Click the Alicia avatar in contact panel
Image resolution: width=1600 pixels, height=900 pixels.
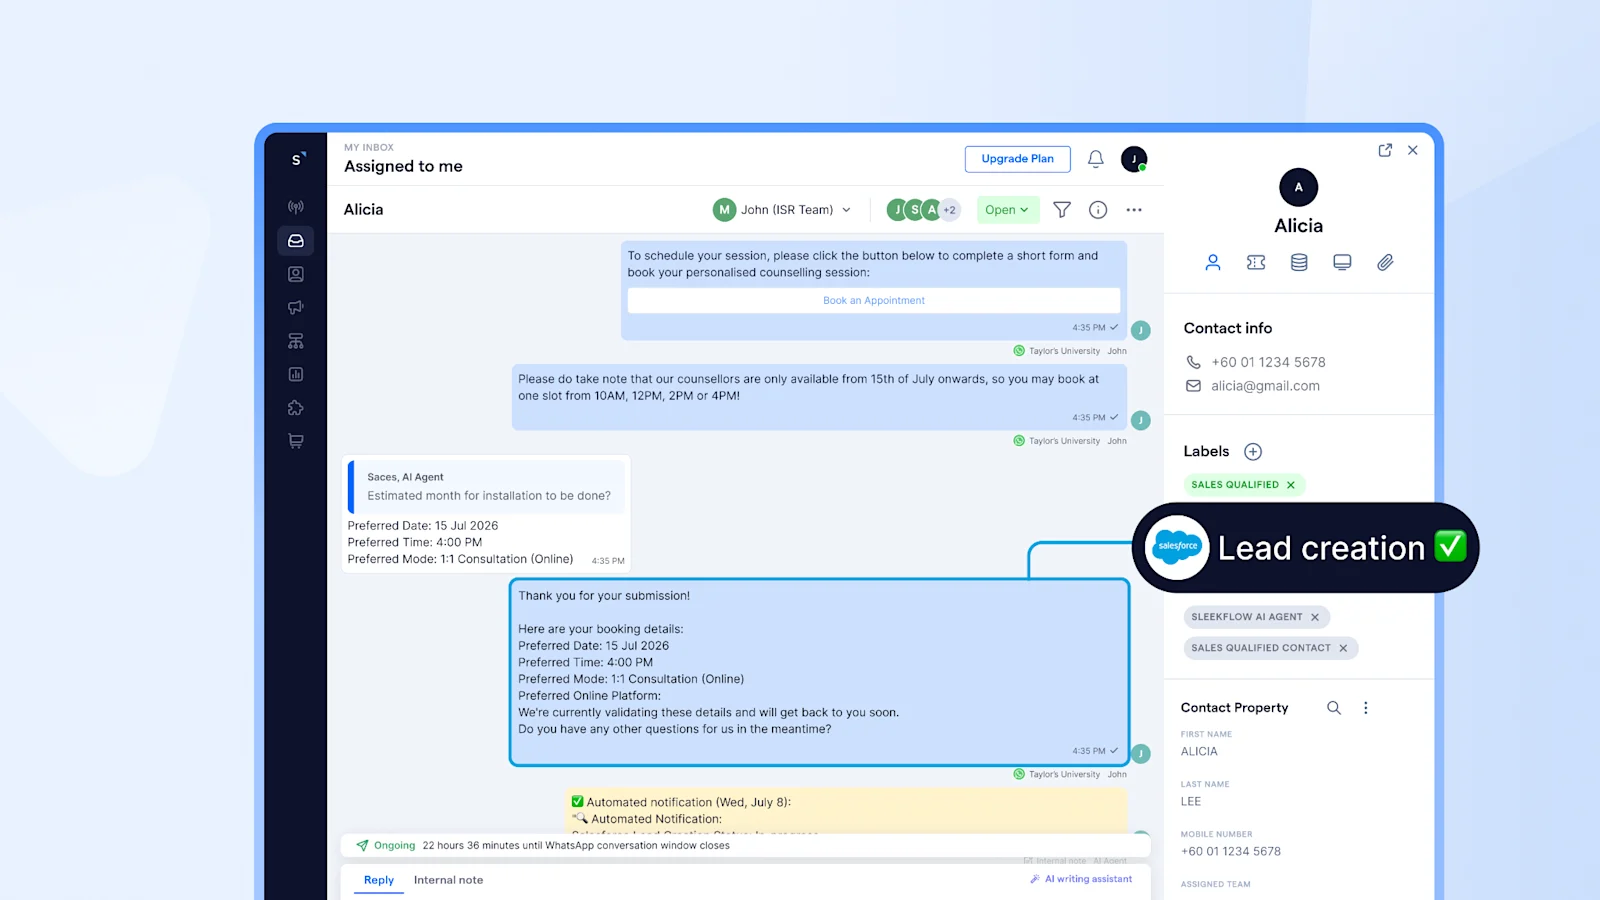pyautogui.click(x=1298, y=187)
